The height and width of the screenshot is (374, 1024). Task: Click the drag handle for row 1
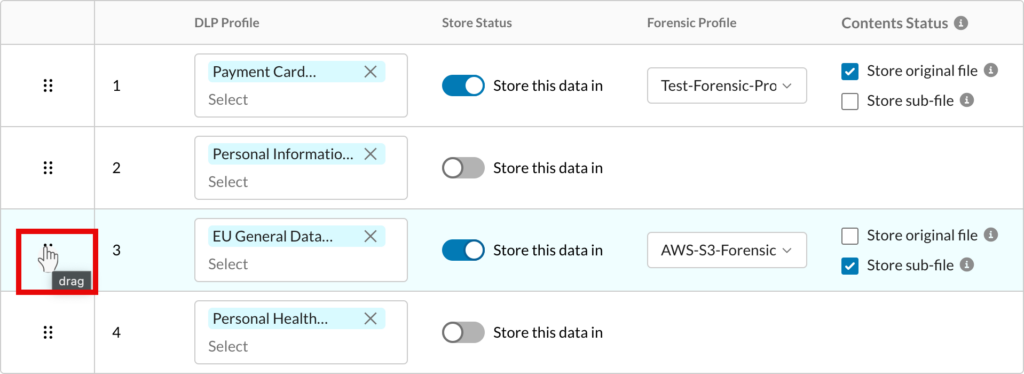pos(47,86)
